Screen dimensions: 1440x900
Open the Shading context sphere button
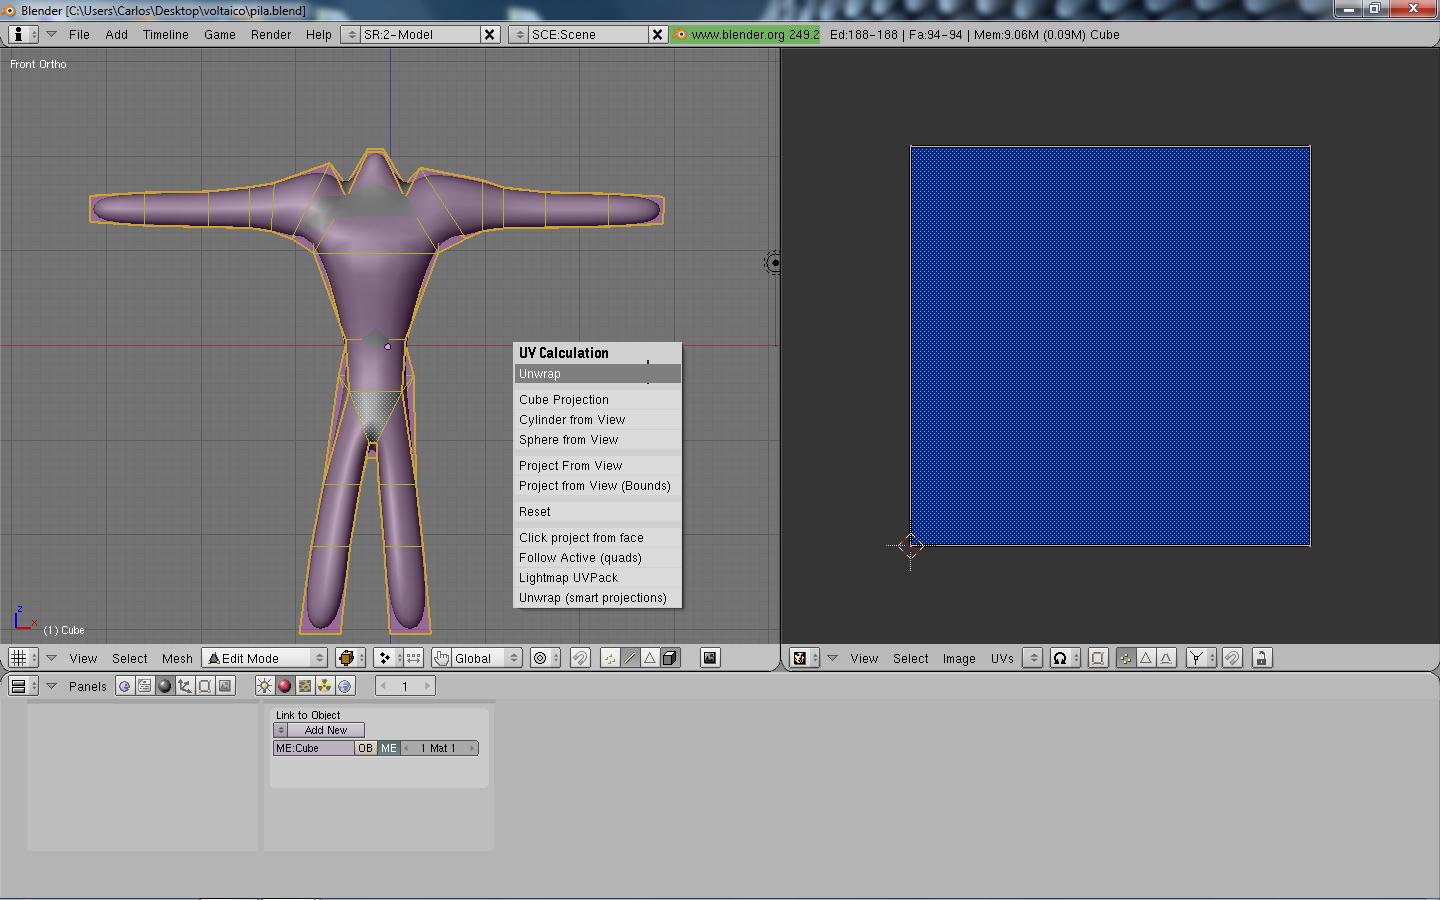pyautogui.click(x=165, y=686)
